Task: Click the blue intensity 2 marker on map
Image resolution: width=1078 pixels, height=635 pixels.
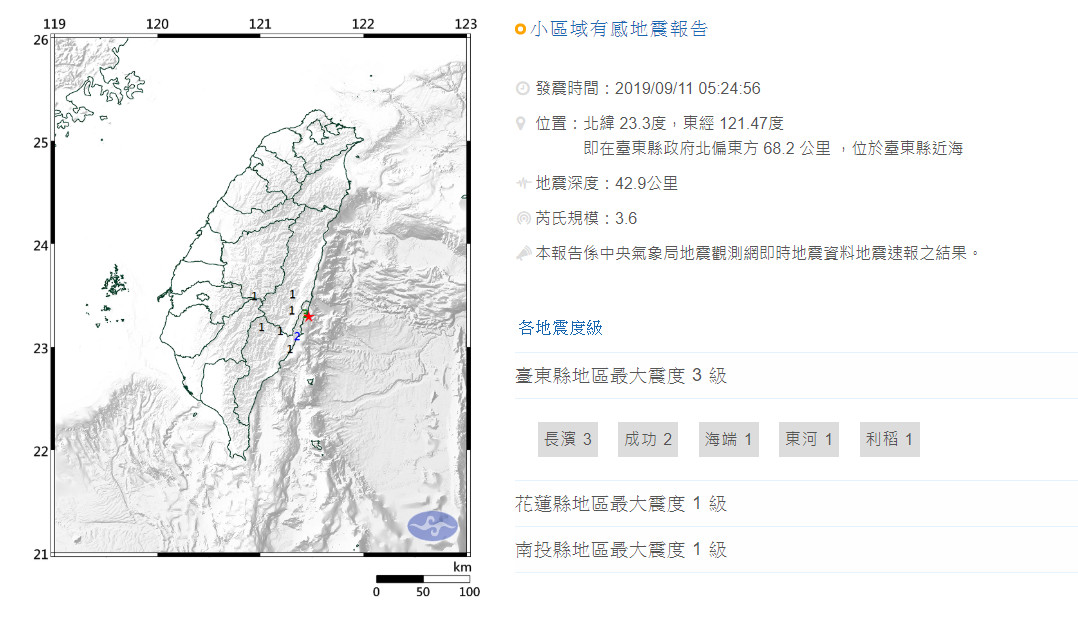Action: [x=297, y=336]
